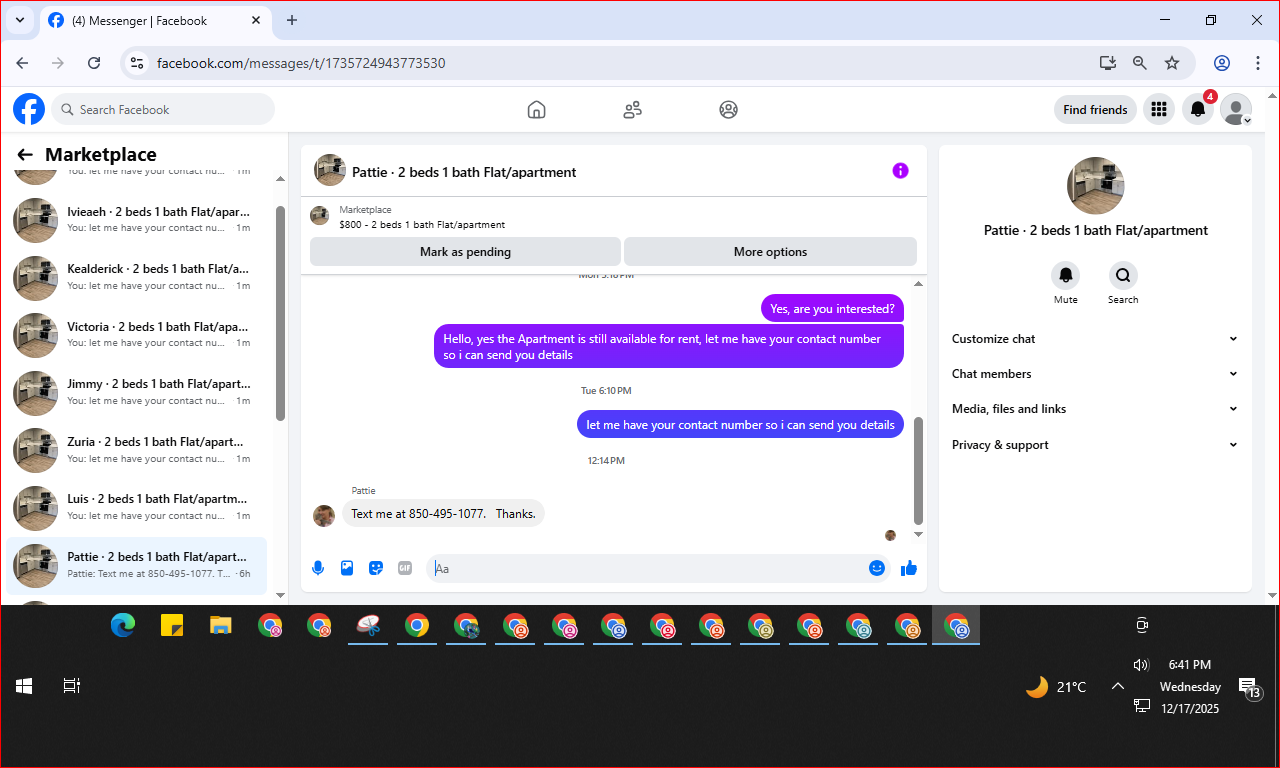The width and height of the screenshot is (1280, 768).
Task: Search within the conversation
Action: coord(1123,275)
